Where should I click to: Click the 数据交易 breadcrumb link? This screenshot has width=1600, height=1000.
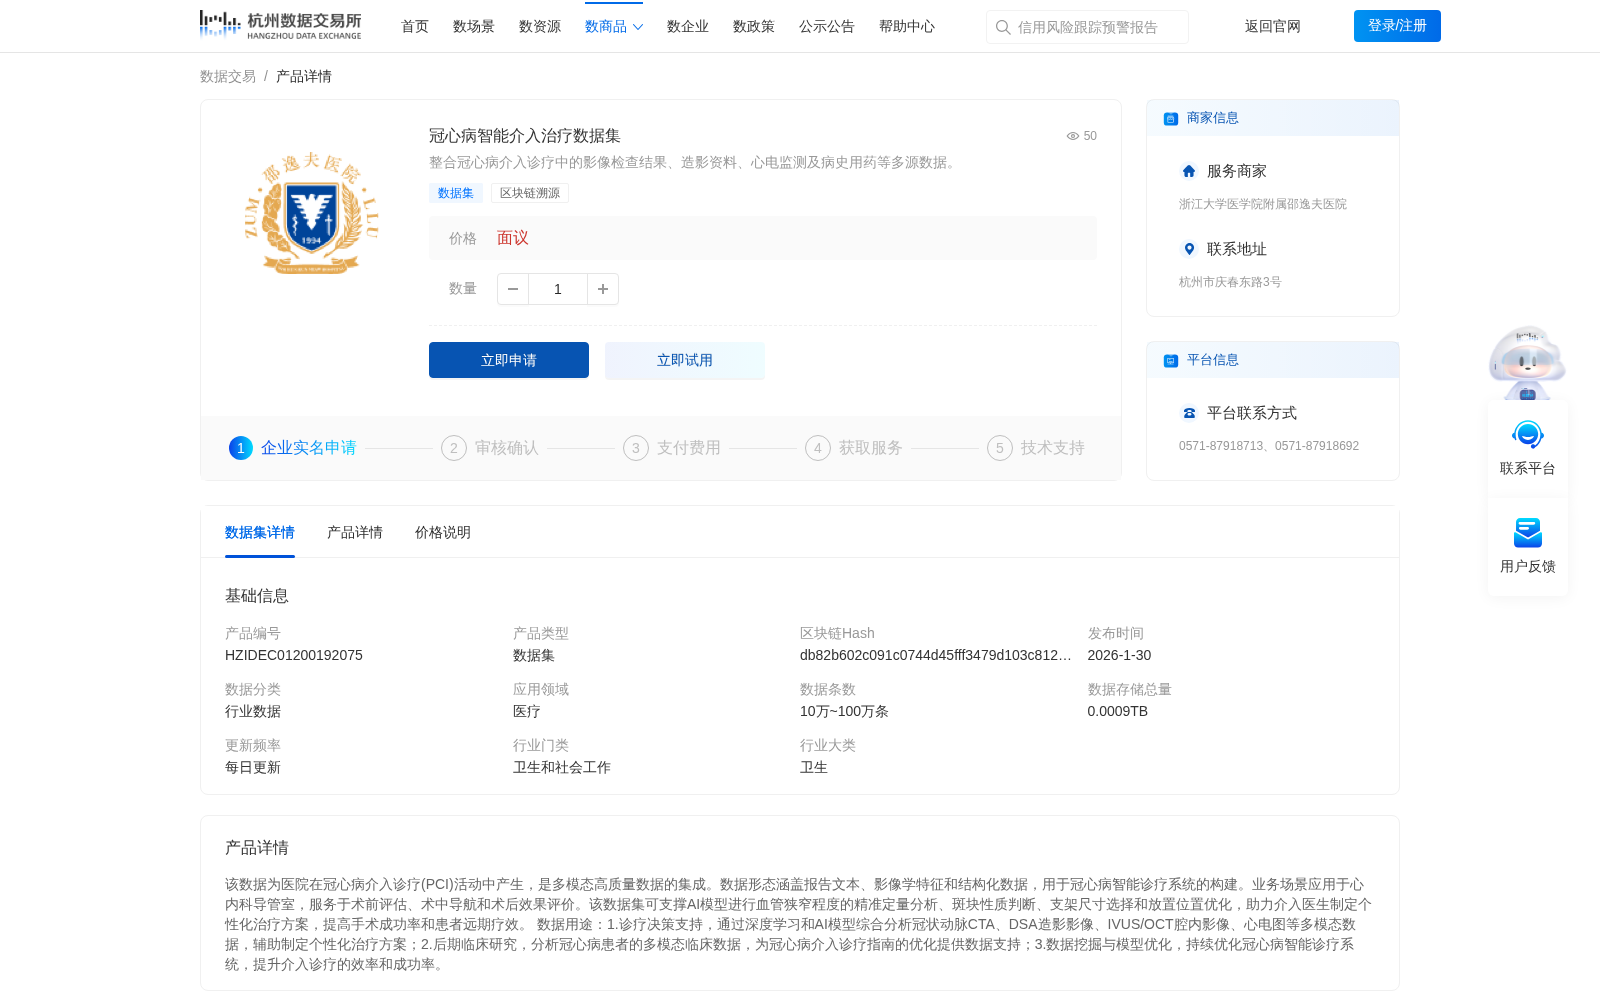228,76
